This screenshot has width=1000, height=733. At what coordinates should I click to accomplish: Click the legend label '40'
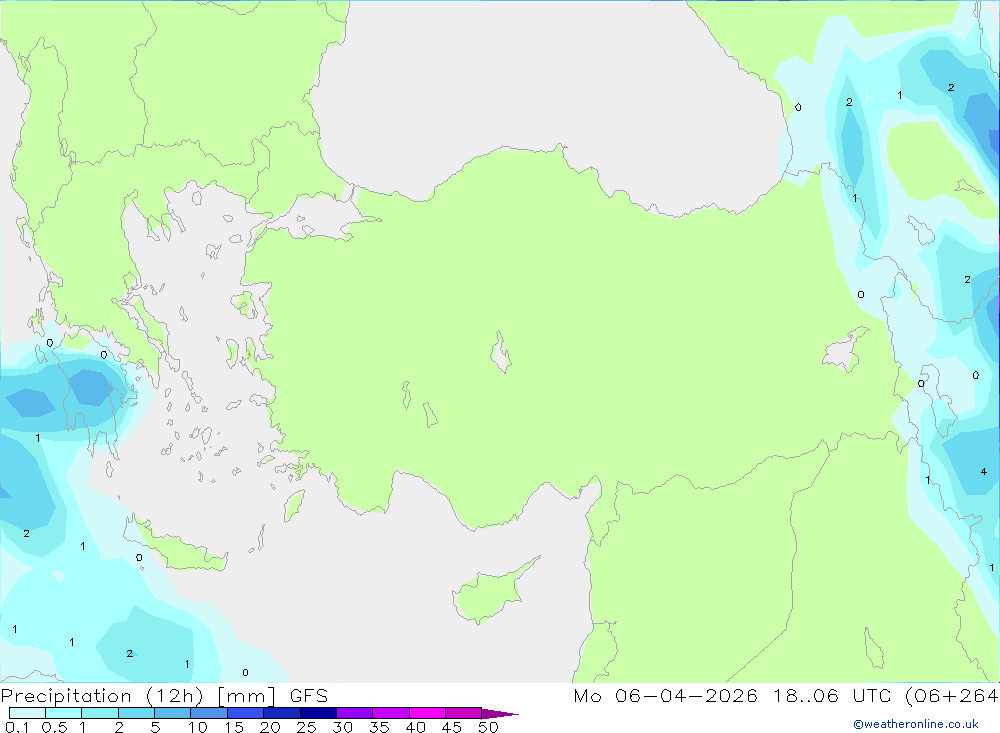click(416, 727)
